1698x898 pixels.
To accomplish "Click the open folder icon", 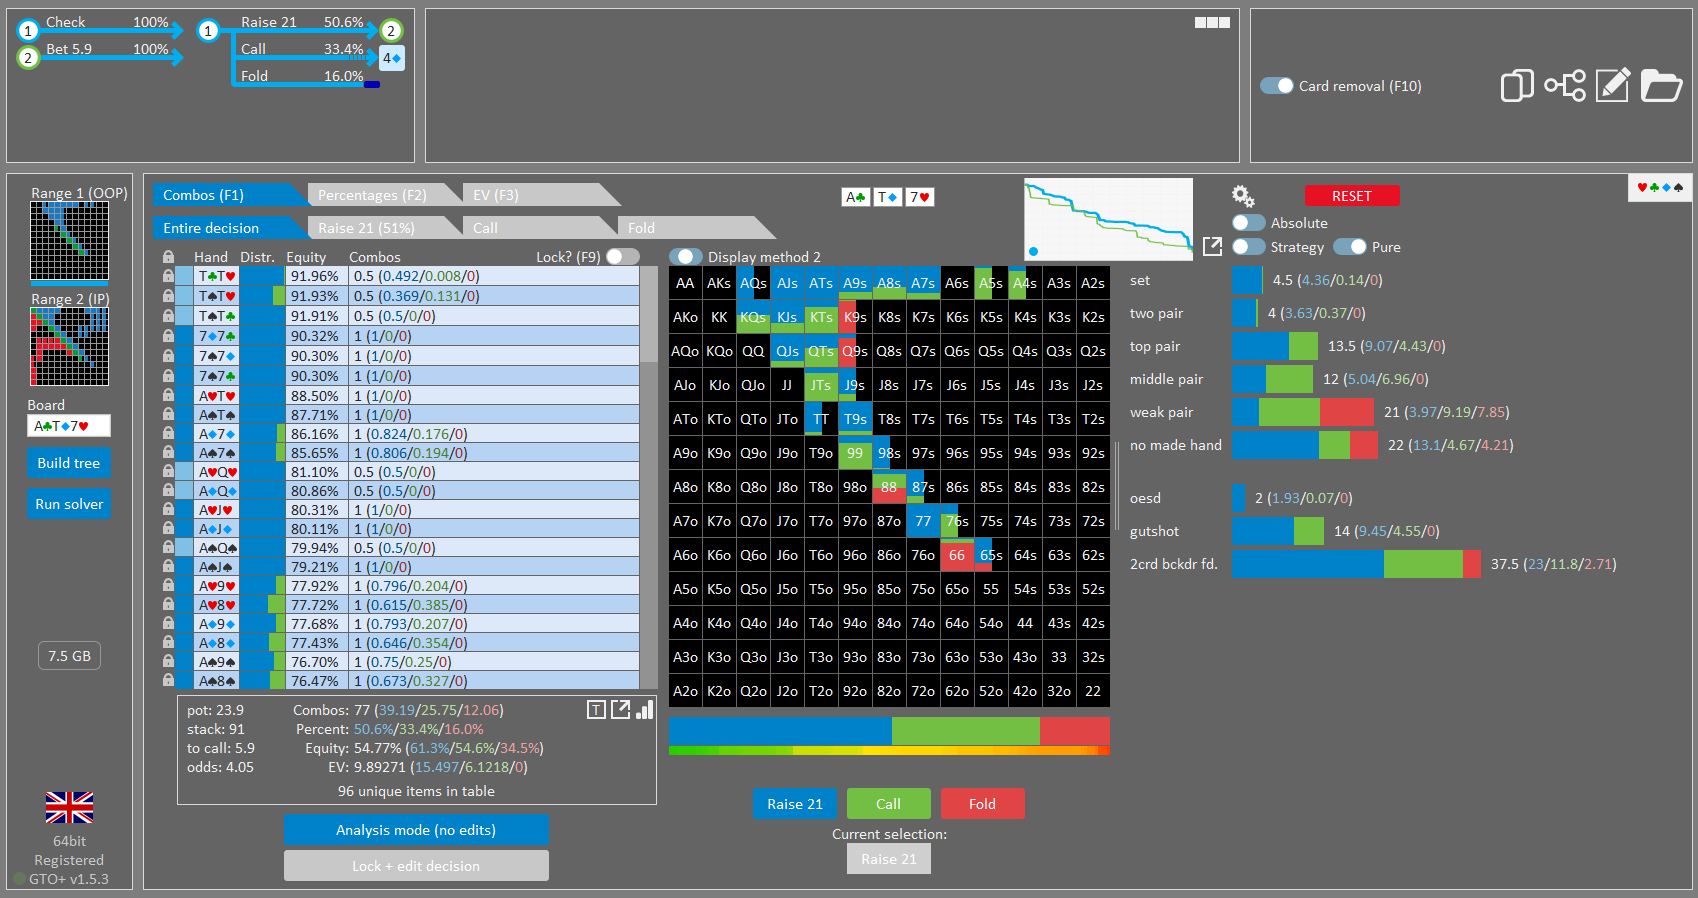I will point(1662,86).
